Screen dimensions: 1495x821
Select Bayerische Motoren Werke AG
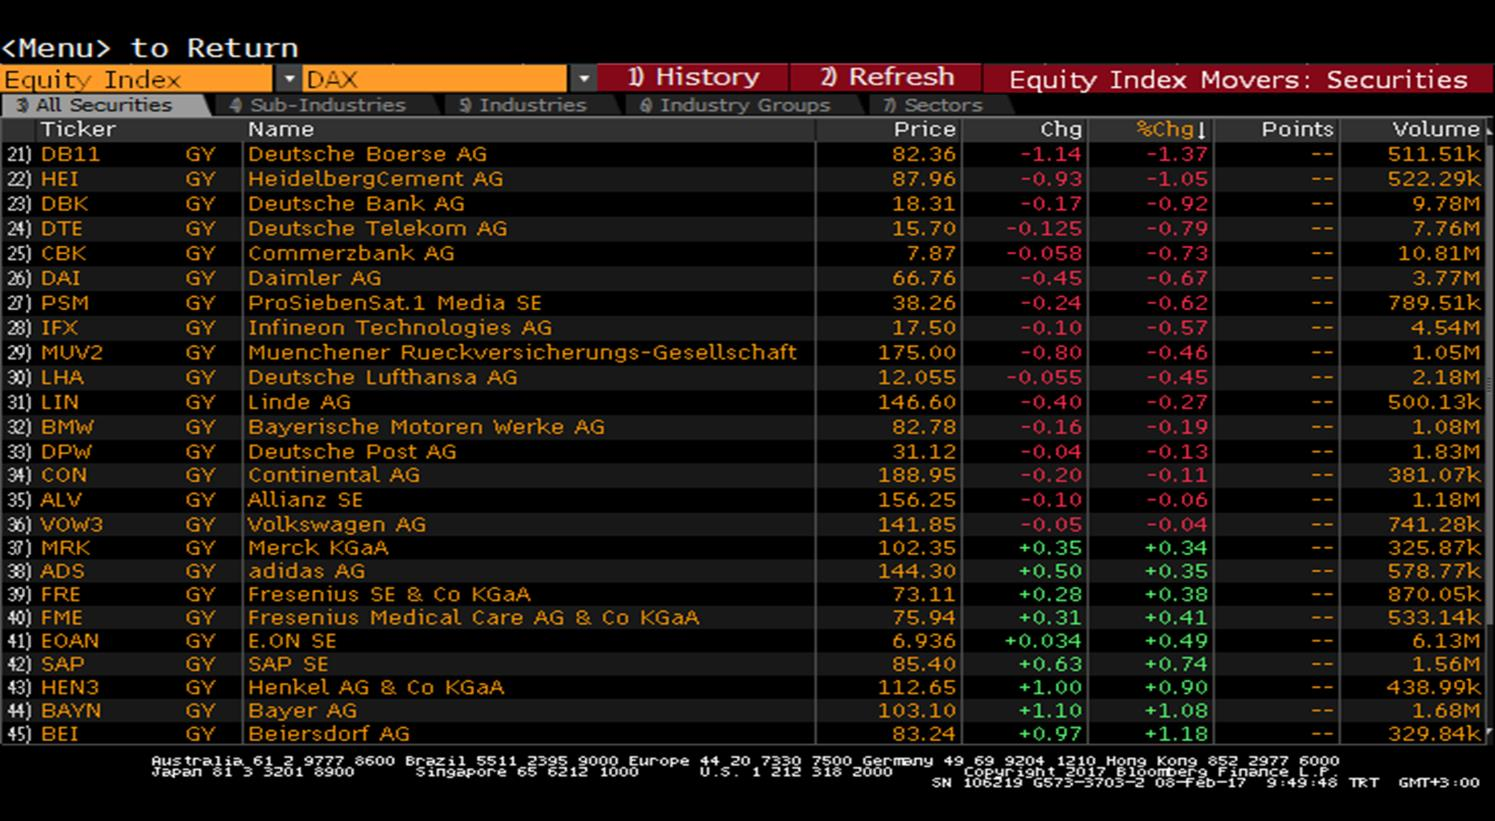[427, 427]
